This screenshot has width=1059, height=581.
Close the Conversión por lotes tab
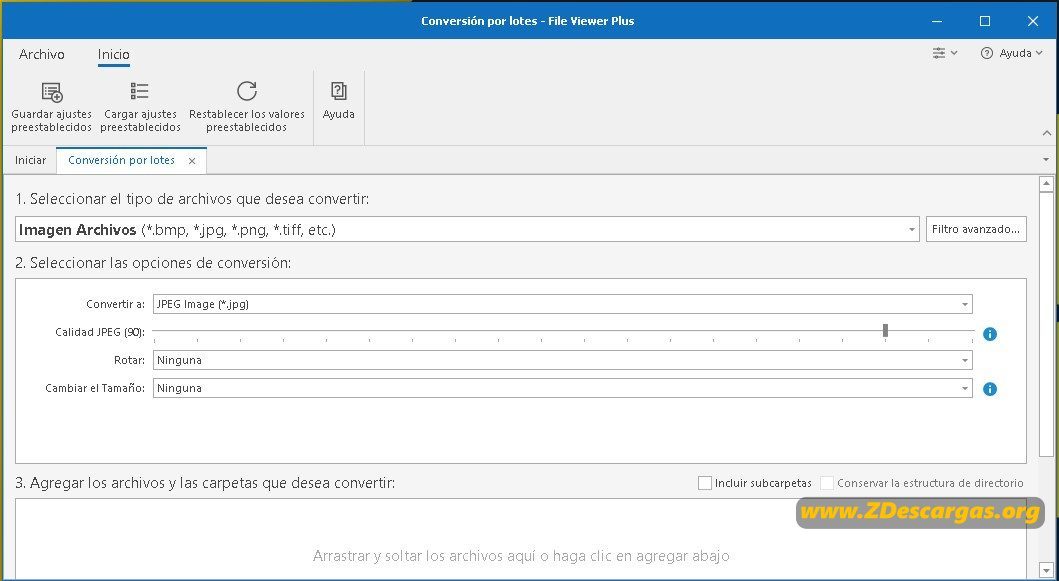tap(192, 161)
